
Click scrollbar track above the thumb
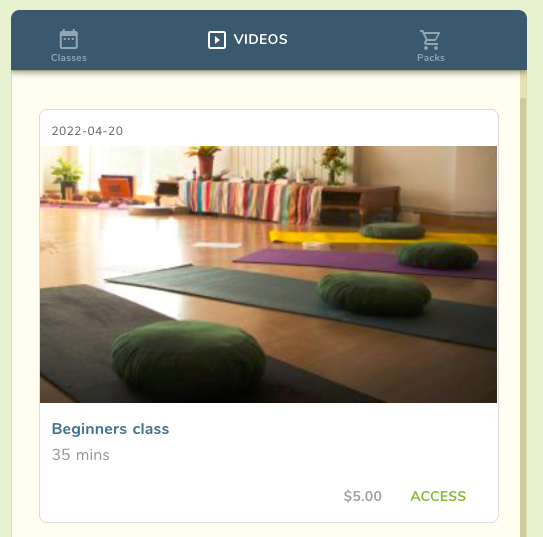523,84
